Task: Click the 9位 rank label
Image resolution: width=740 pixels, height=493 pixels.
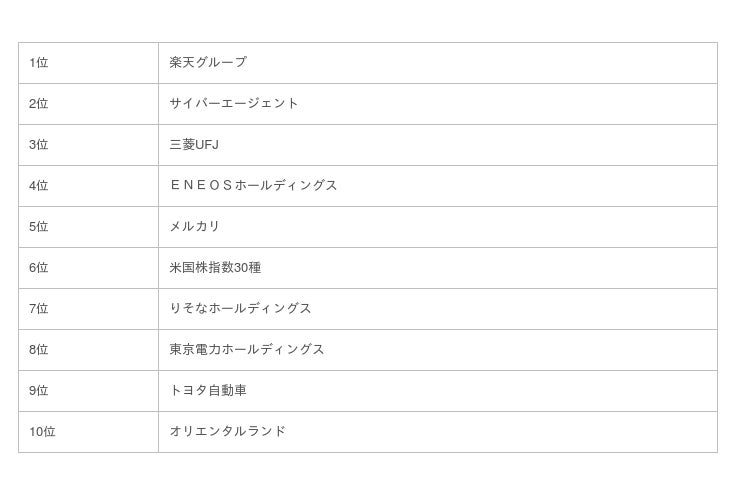Action: tap(39, 390)
